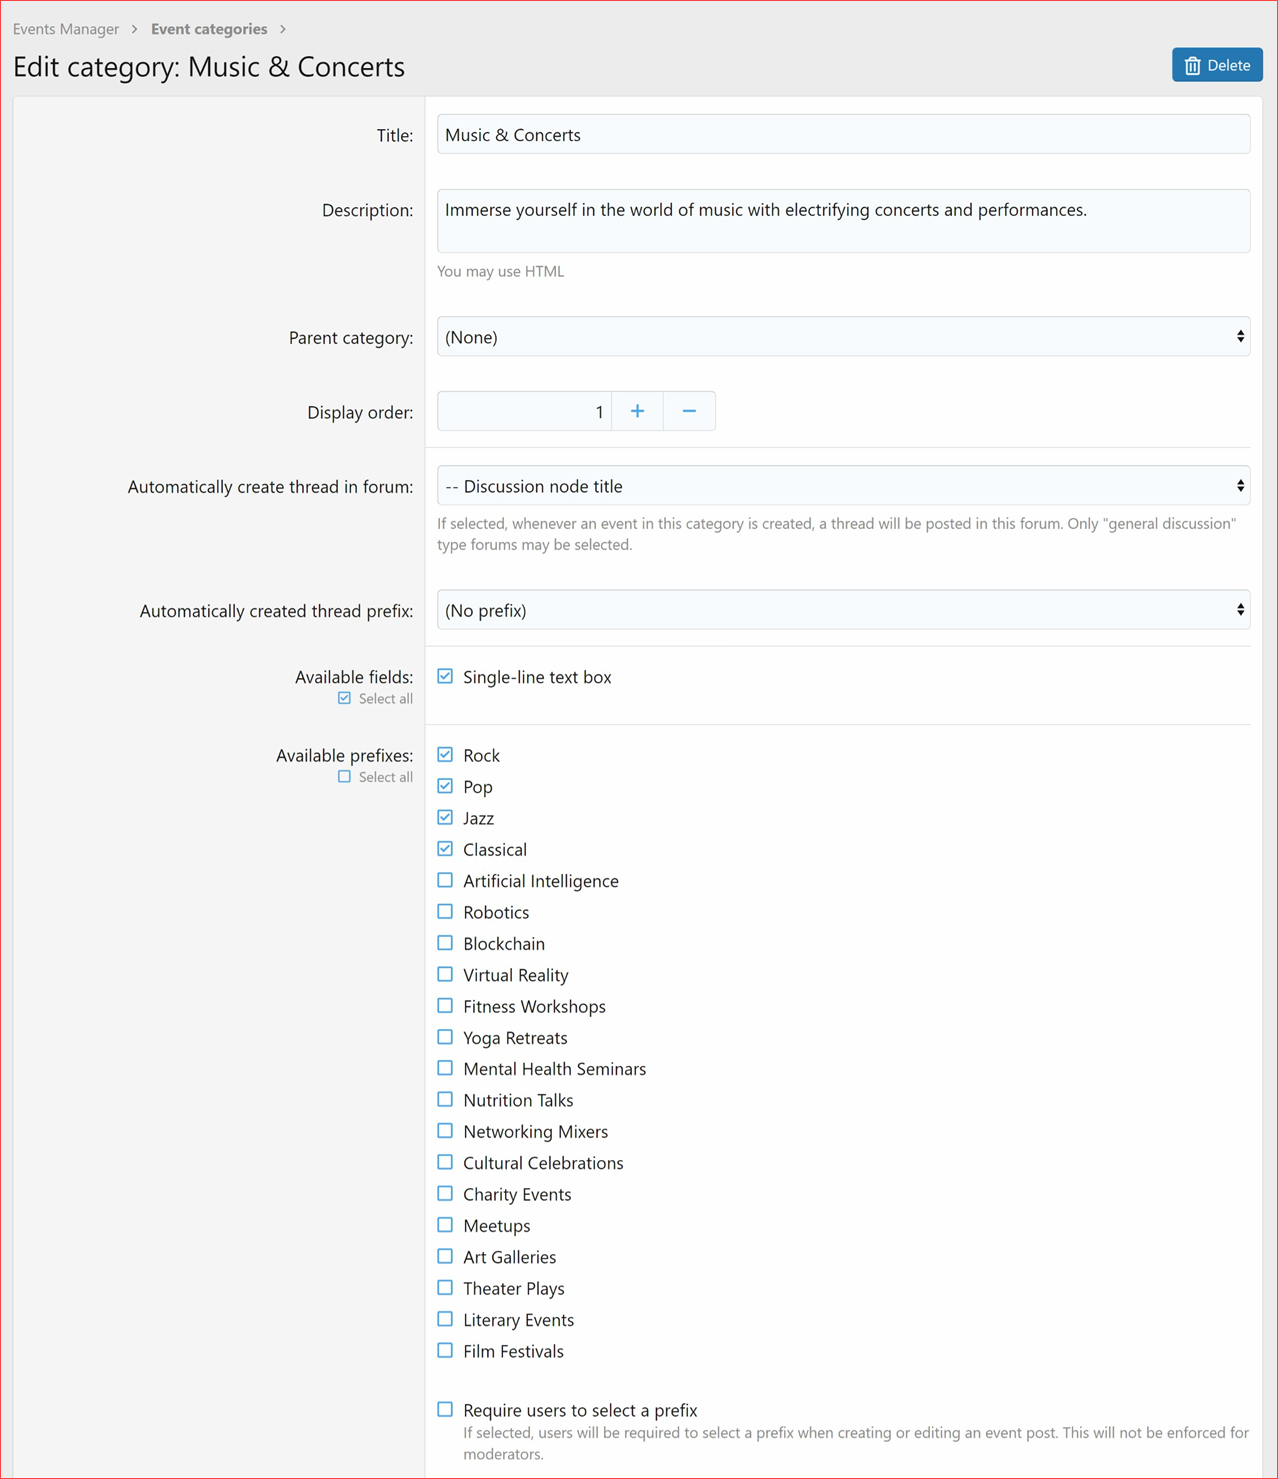Click inside the Description text box
The image size is (1278, 1479).
(x=842, y=220)
